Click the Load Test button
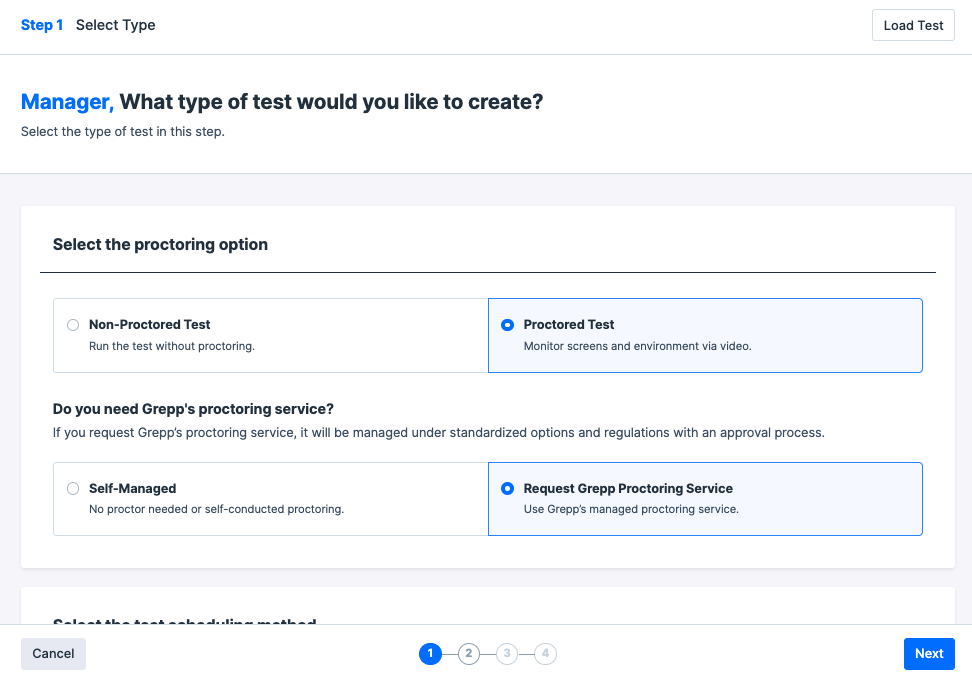The height and width of the screenshot is (673, 972). pyautogui.click(x=913, y=26)
